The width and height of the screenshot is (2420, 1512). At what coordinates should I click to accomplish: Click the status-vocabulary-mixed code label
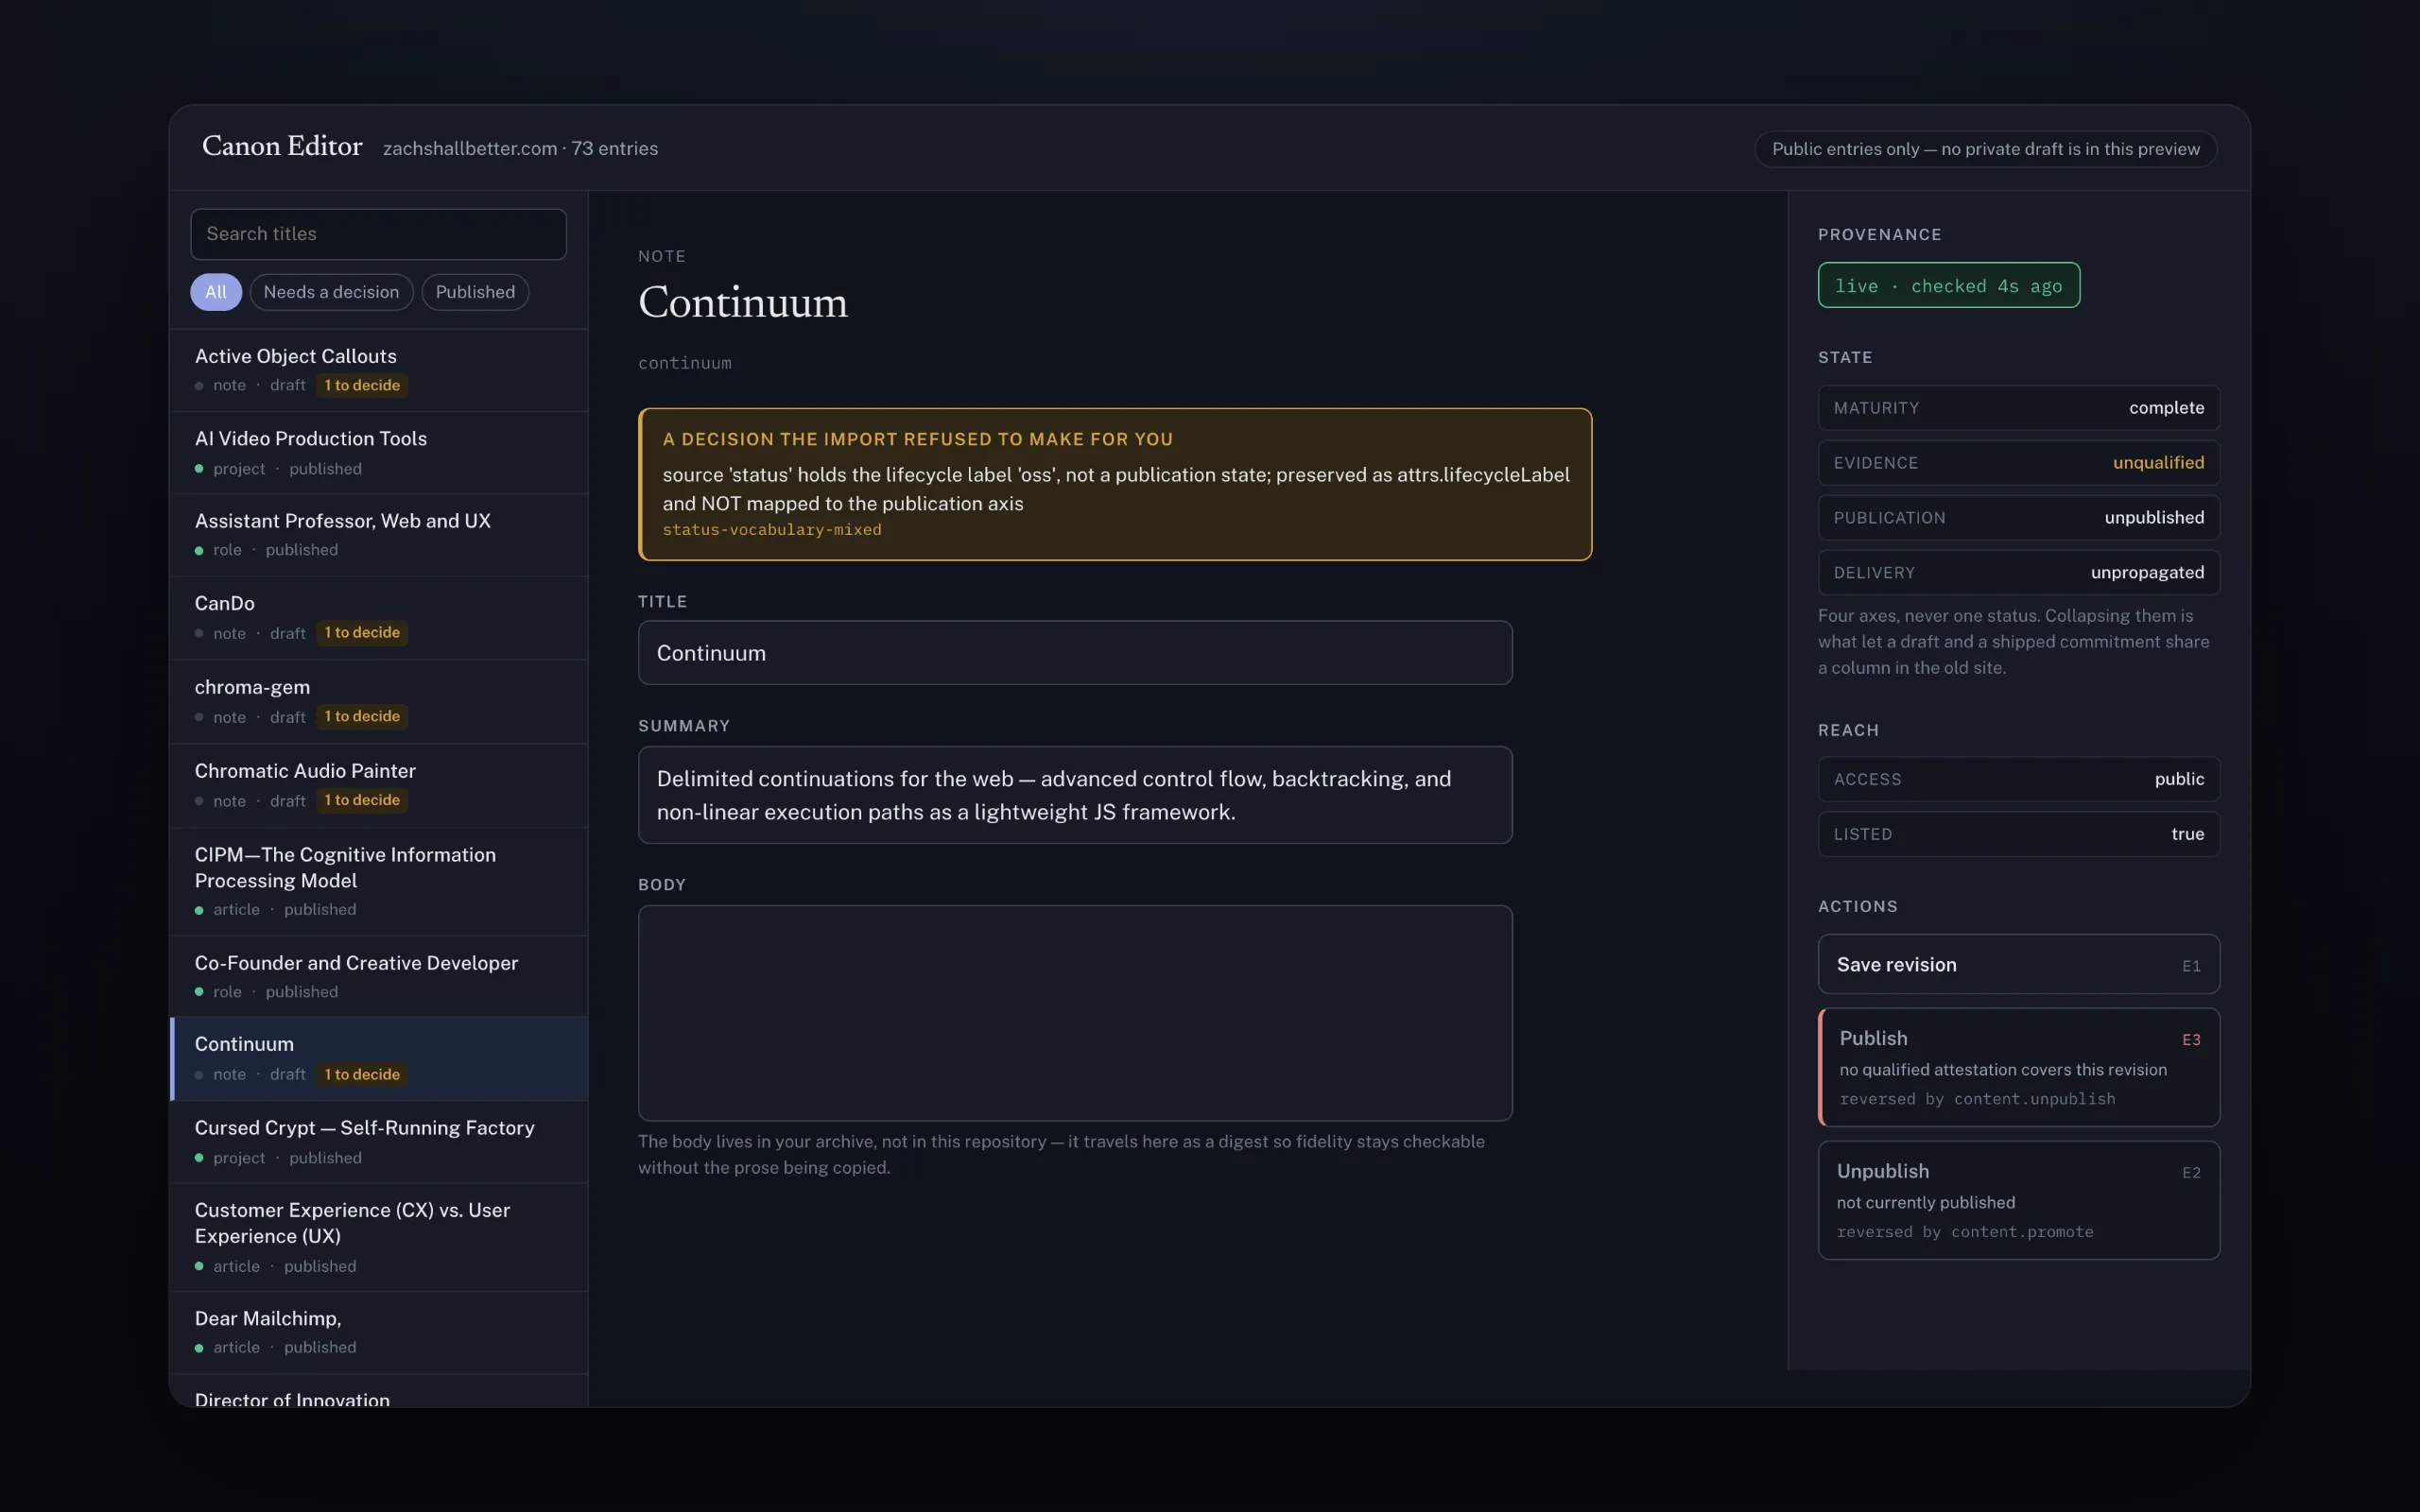772,530
